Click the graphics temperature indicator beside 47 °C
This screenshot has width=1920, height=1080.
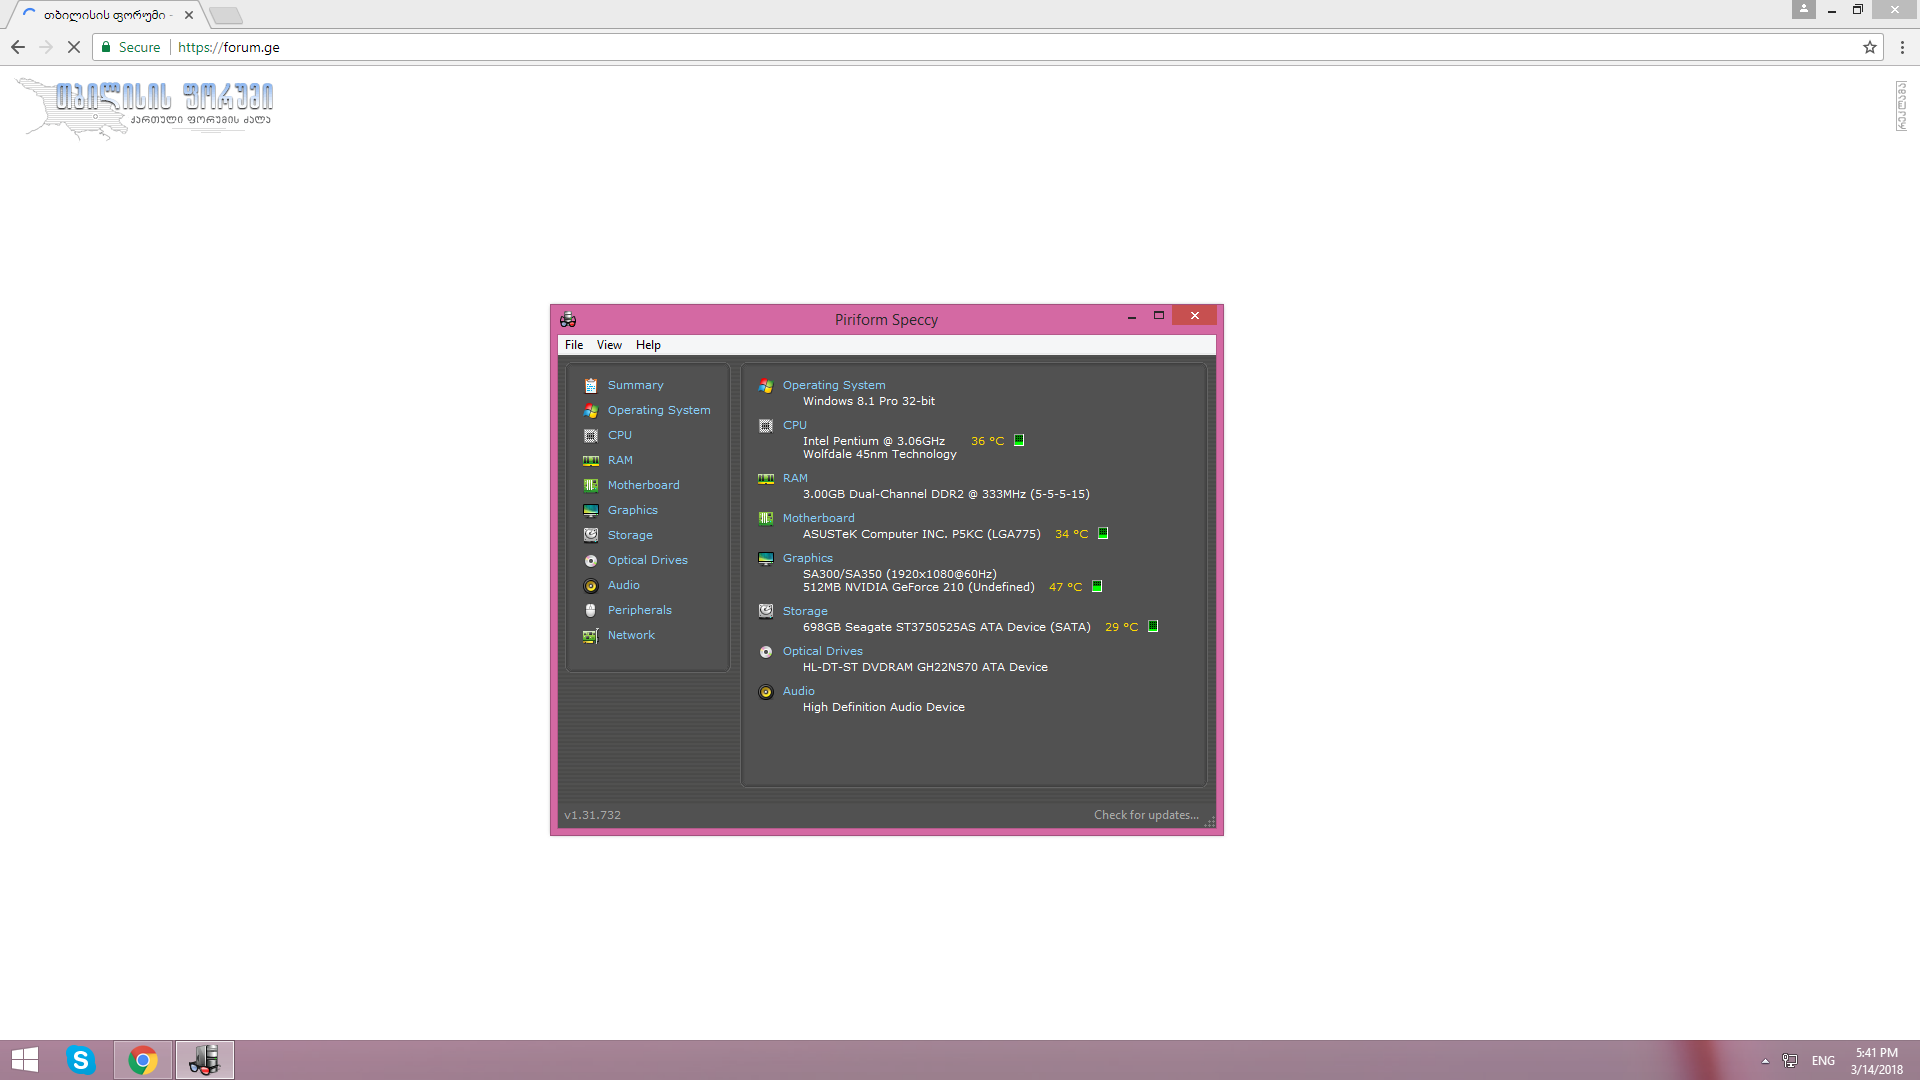1097,586
